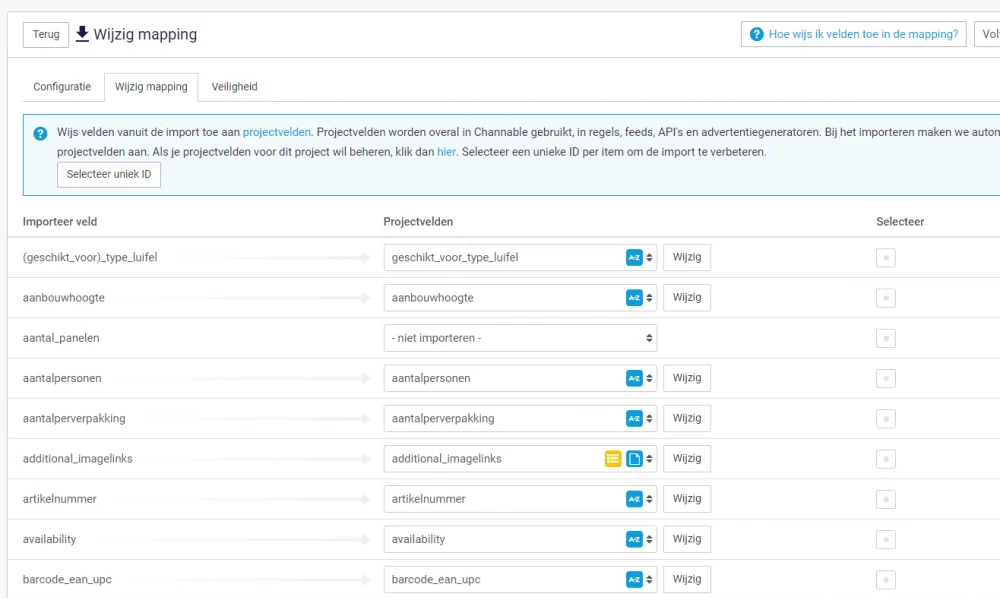This screenshot has width=1000, height=600.
Task: Click the A-Z type icon in availability row
Action: click(634, 539)
